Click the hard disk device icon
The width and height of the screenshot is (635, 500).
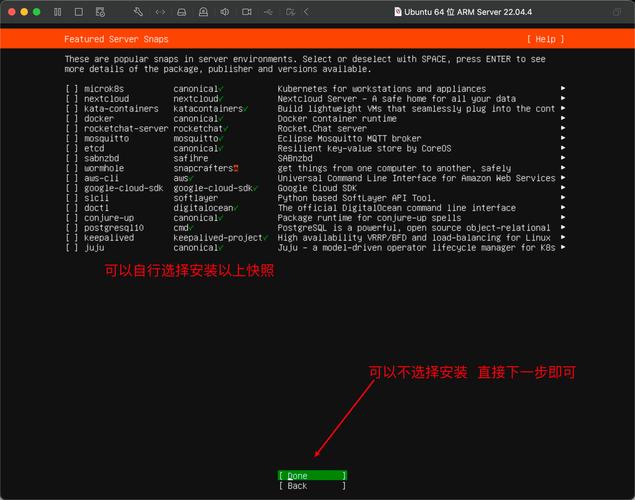(182, 12)
